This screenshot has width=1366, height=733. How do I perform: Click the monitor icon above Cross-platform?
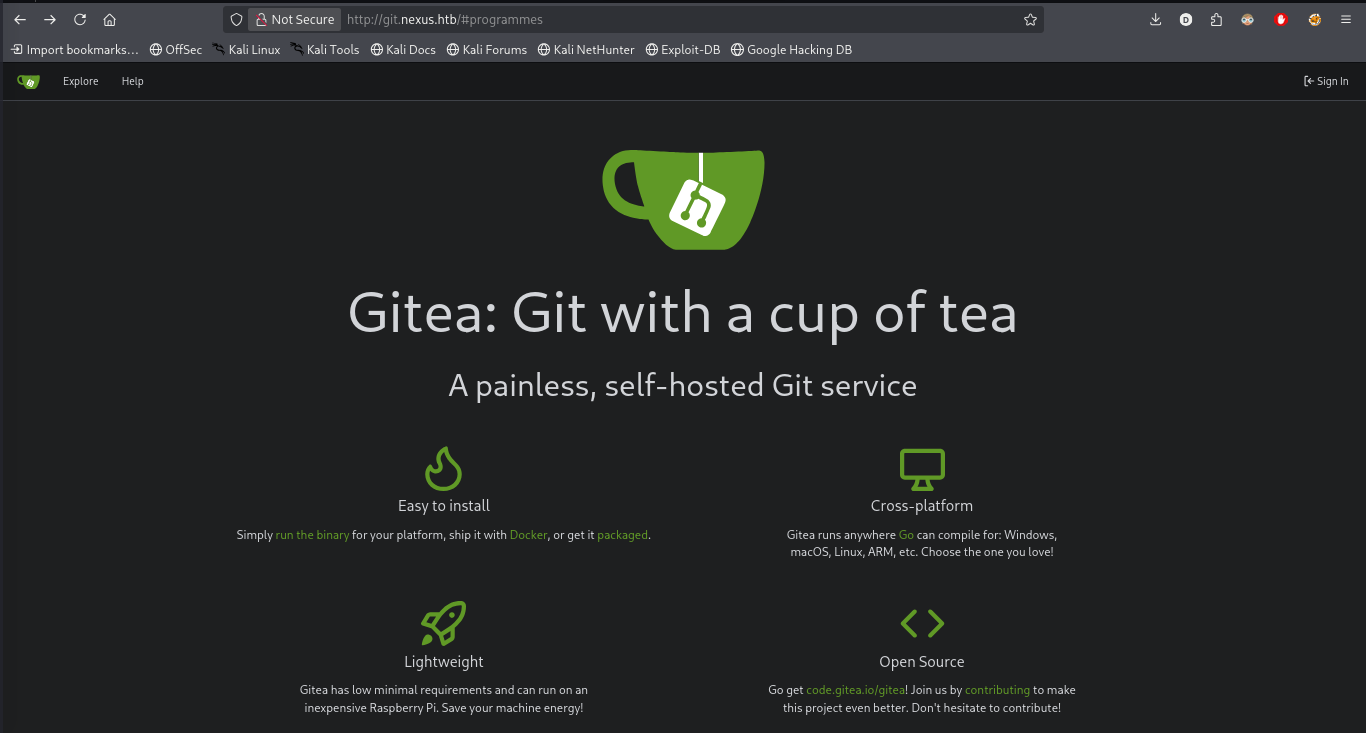922,468
